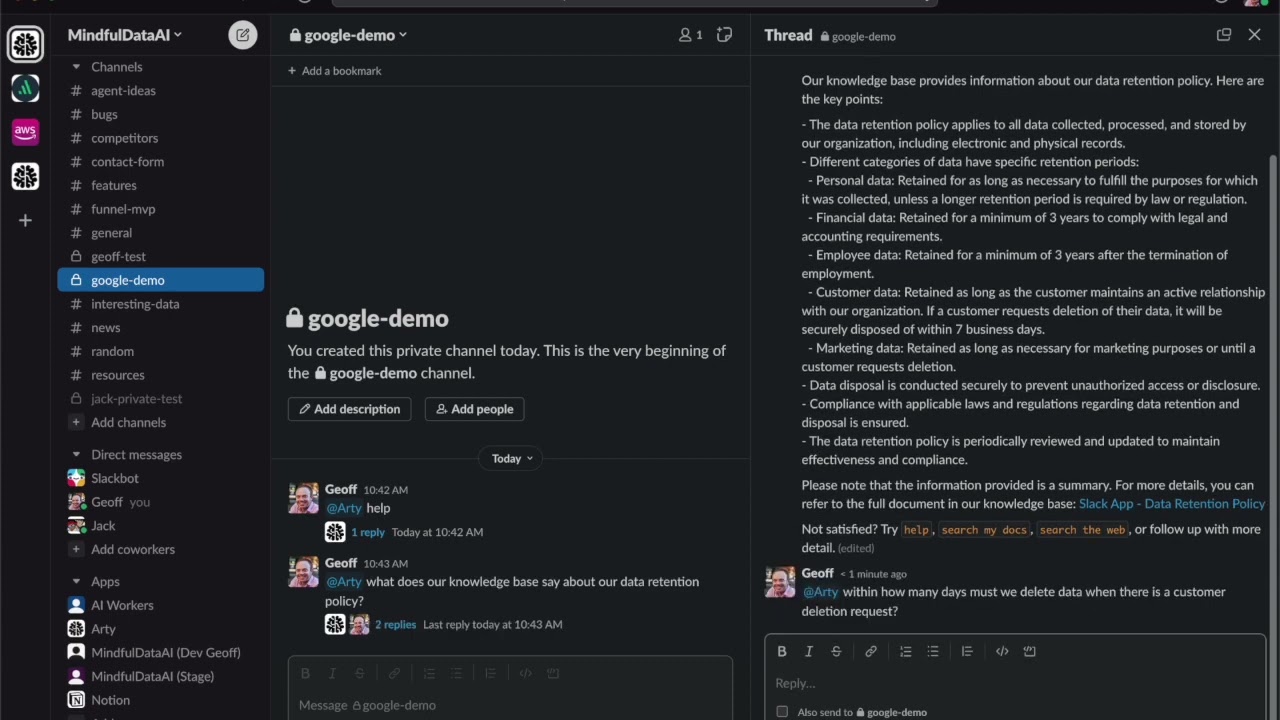
Task: Open the compose new message icon
Action: 242,35
